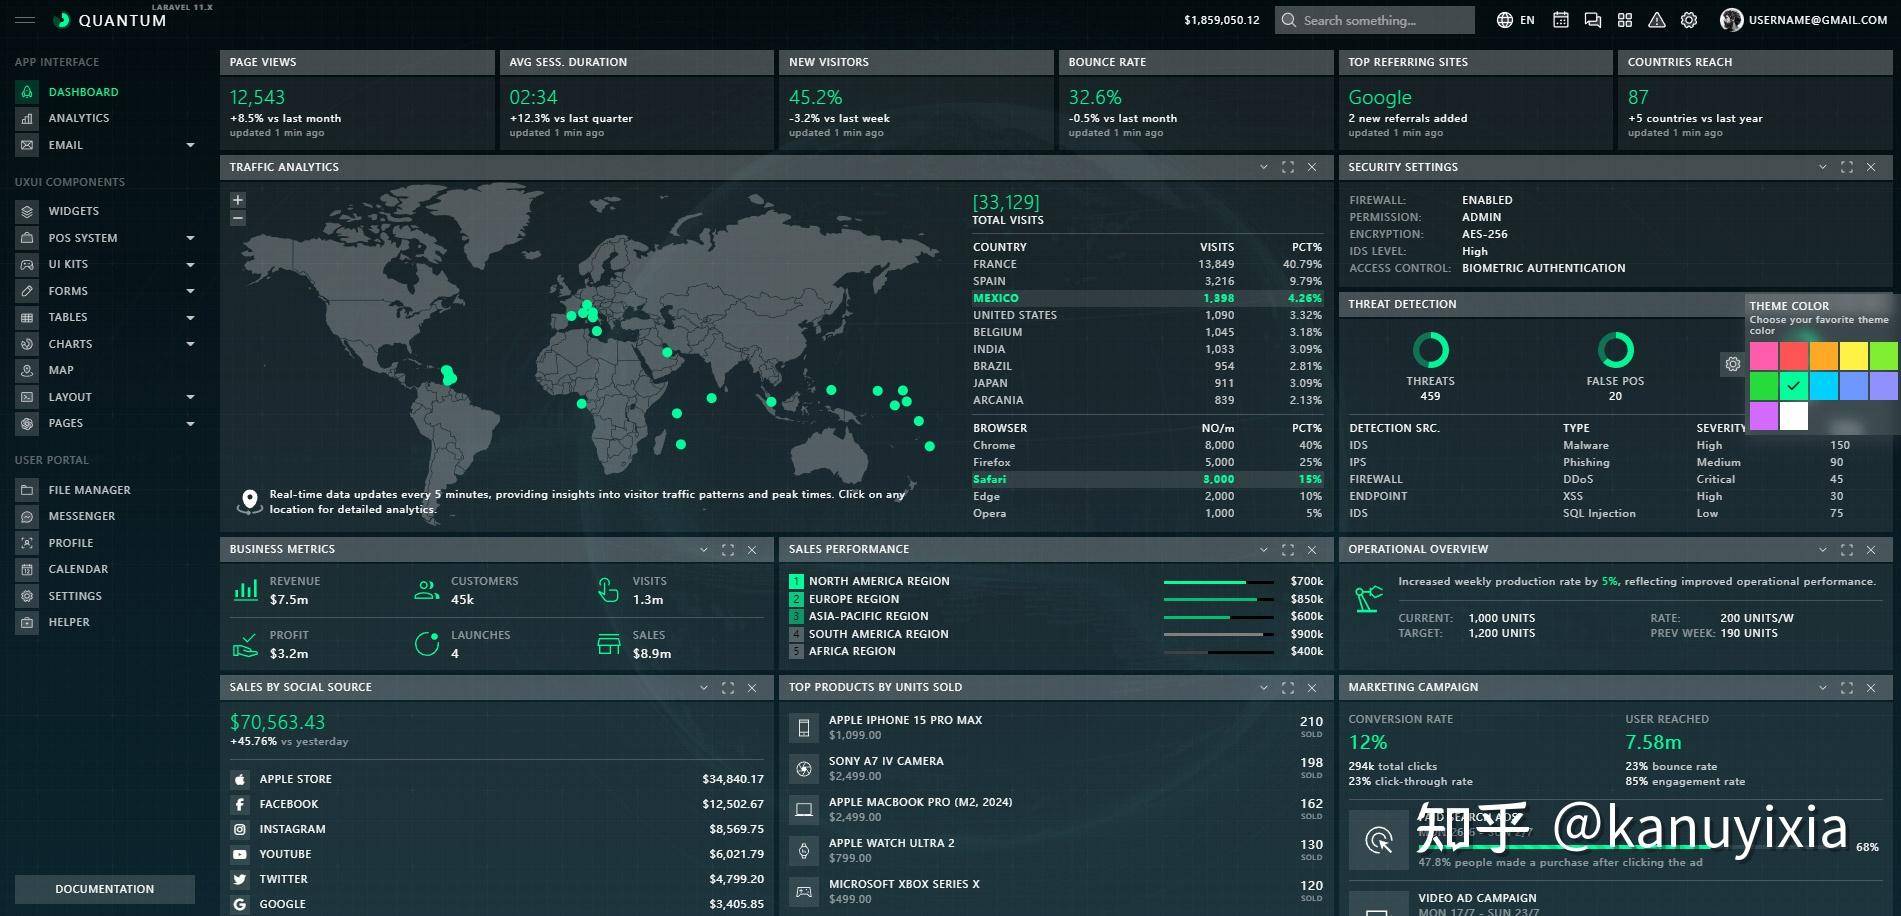
Task: Click the Apple Watch Ultra 2 icon
Action: [803, 850]
